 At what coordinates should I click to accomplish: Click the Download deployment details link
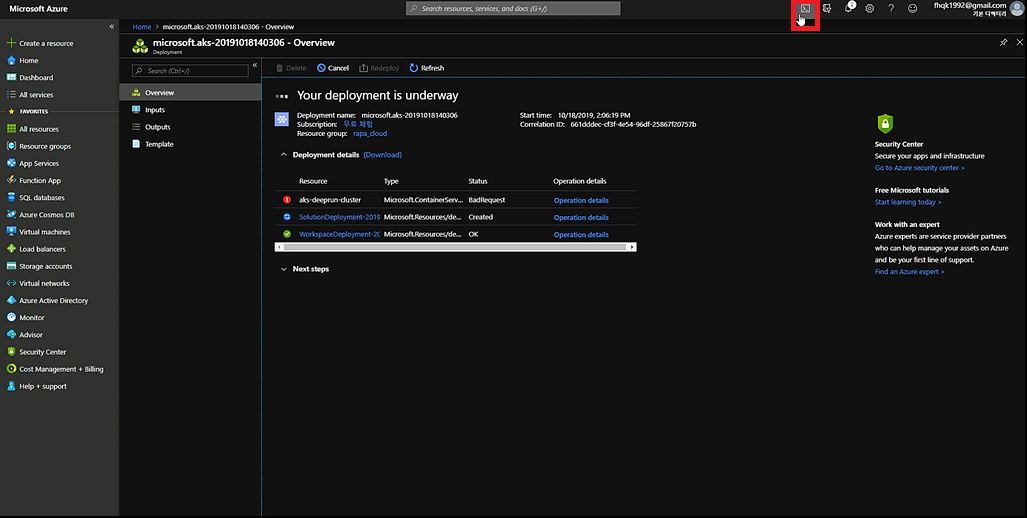point(383,155)
